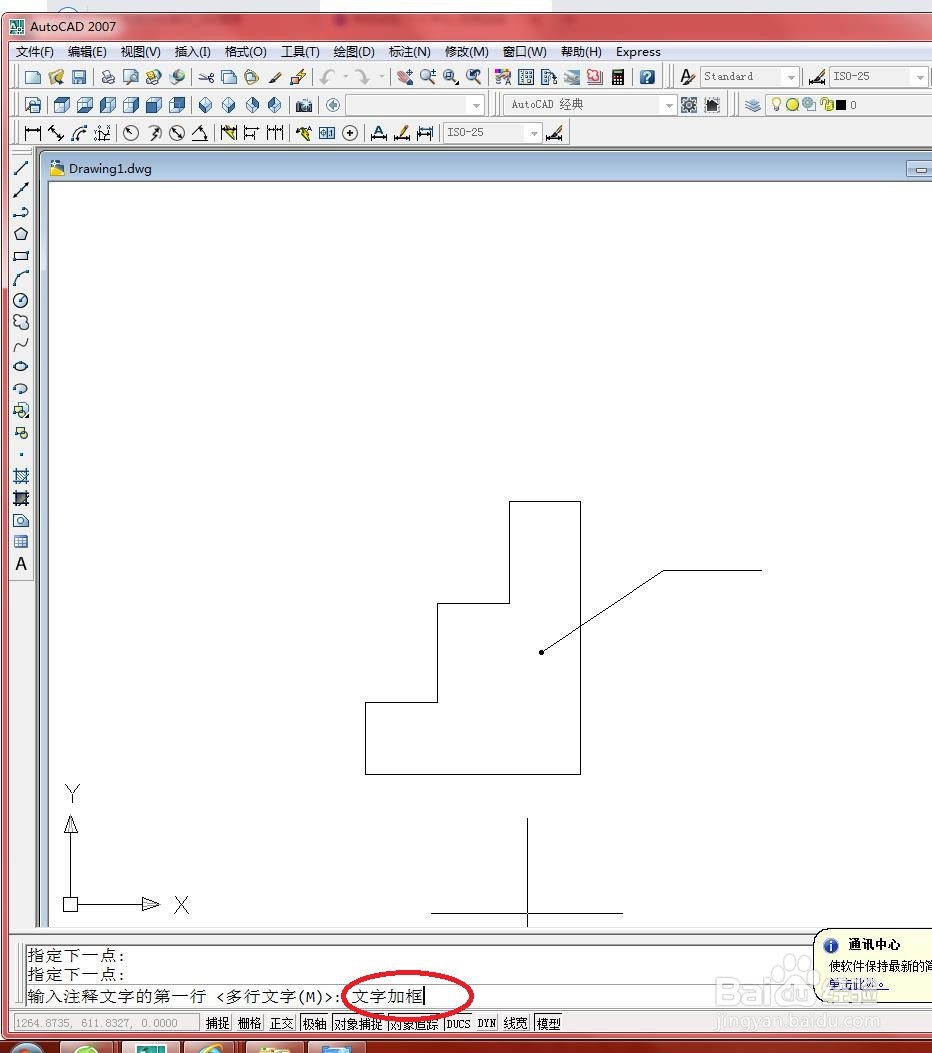This screenshot has height=1053, width=932.
Task: Select the Arc tool
Action: pos(21,278)
